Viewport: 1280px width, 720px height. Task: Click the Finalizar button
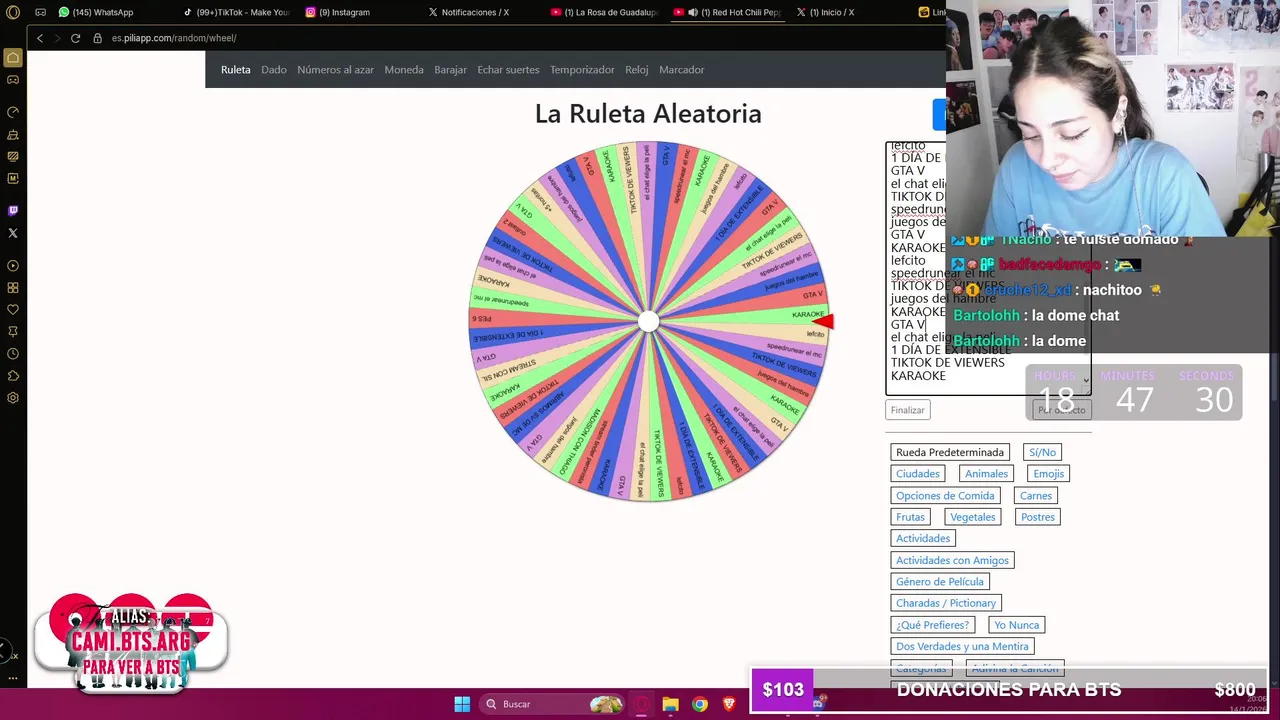(908, 410)
